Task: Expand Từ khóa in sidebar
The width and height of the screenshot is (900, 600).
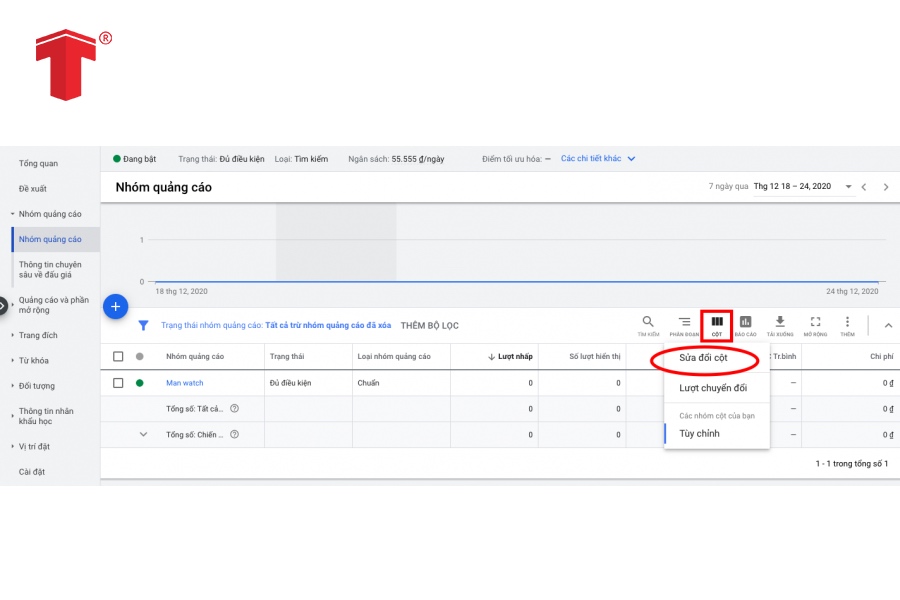Action: (13, 360)
